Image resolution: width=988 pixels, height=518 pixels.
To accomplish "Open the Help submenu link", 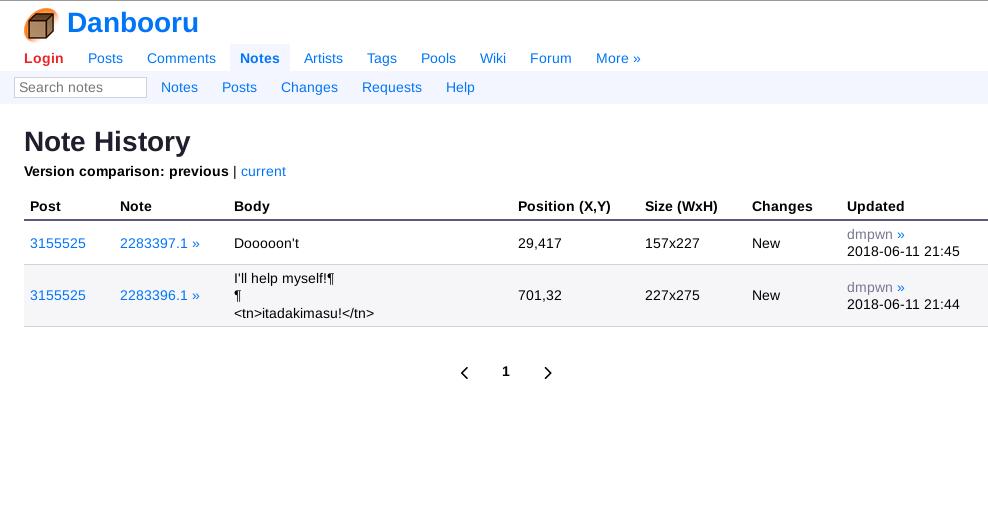I will click(460, 88).
